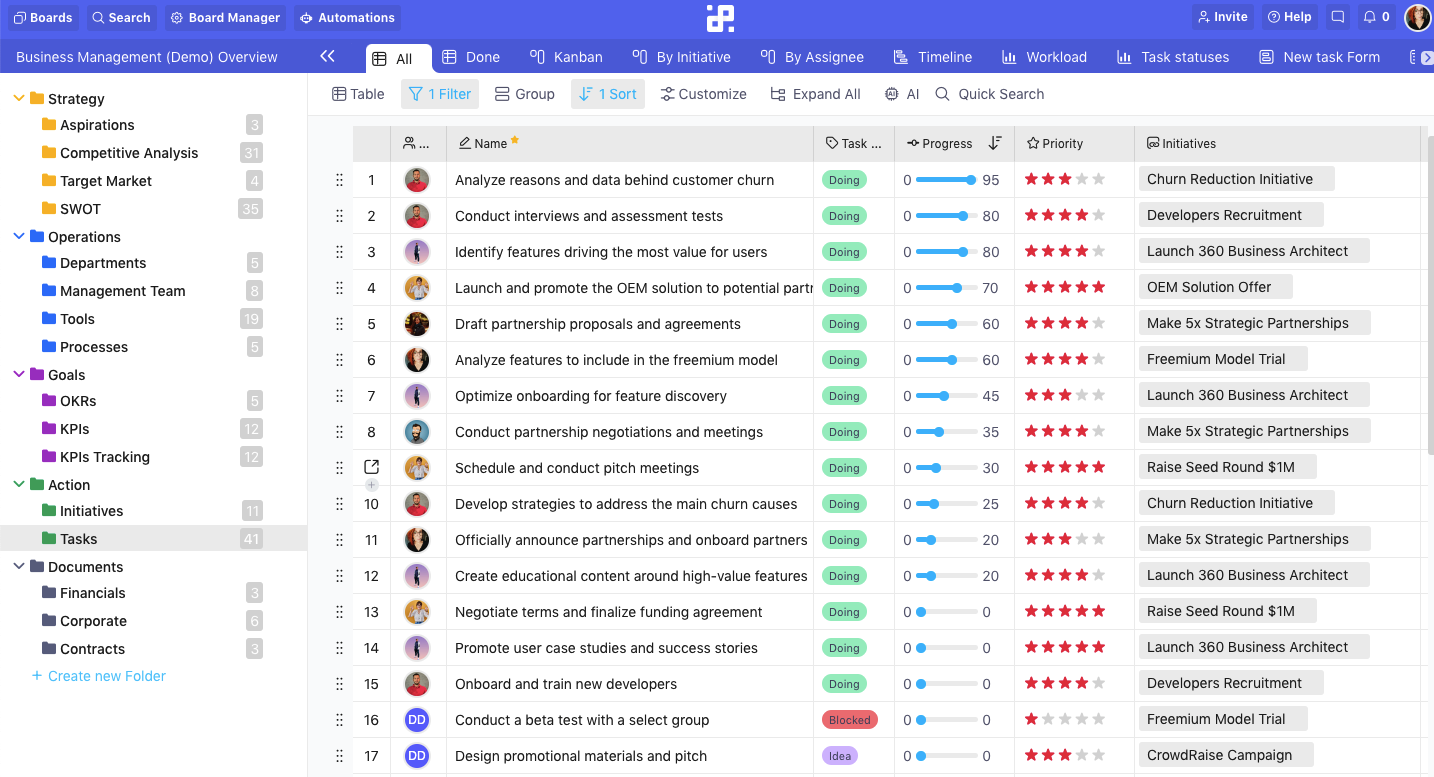
Task: Switch to the Kanban tab
Action: coord(566,57)
